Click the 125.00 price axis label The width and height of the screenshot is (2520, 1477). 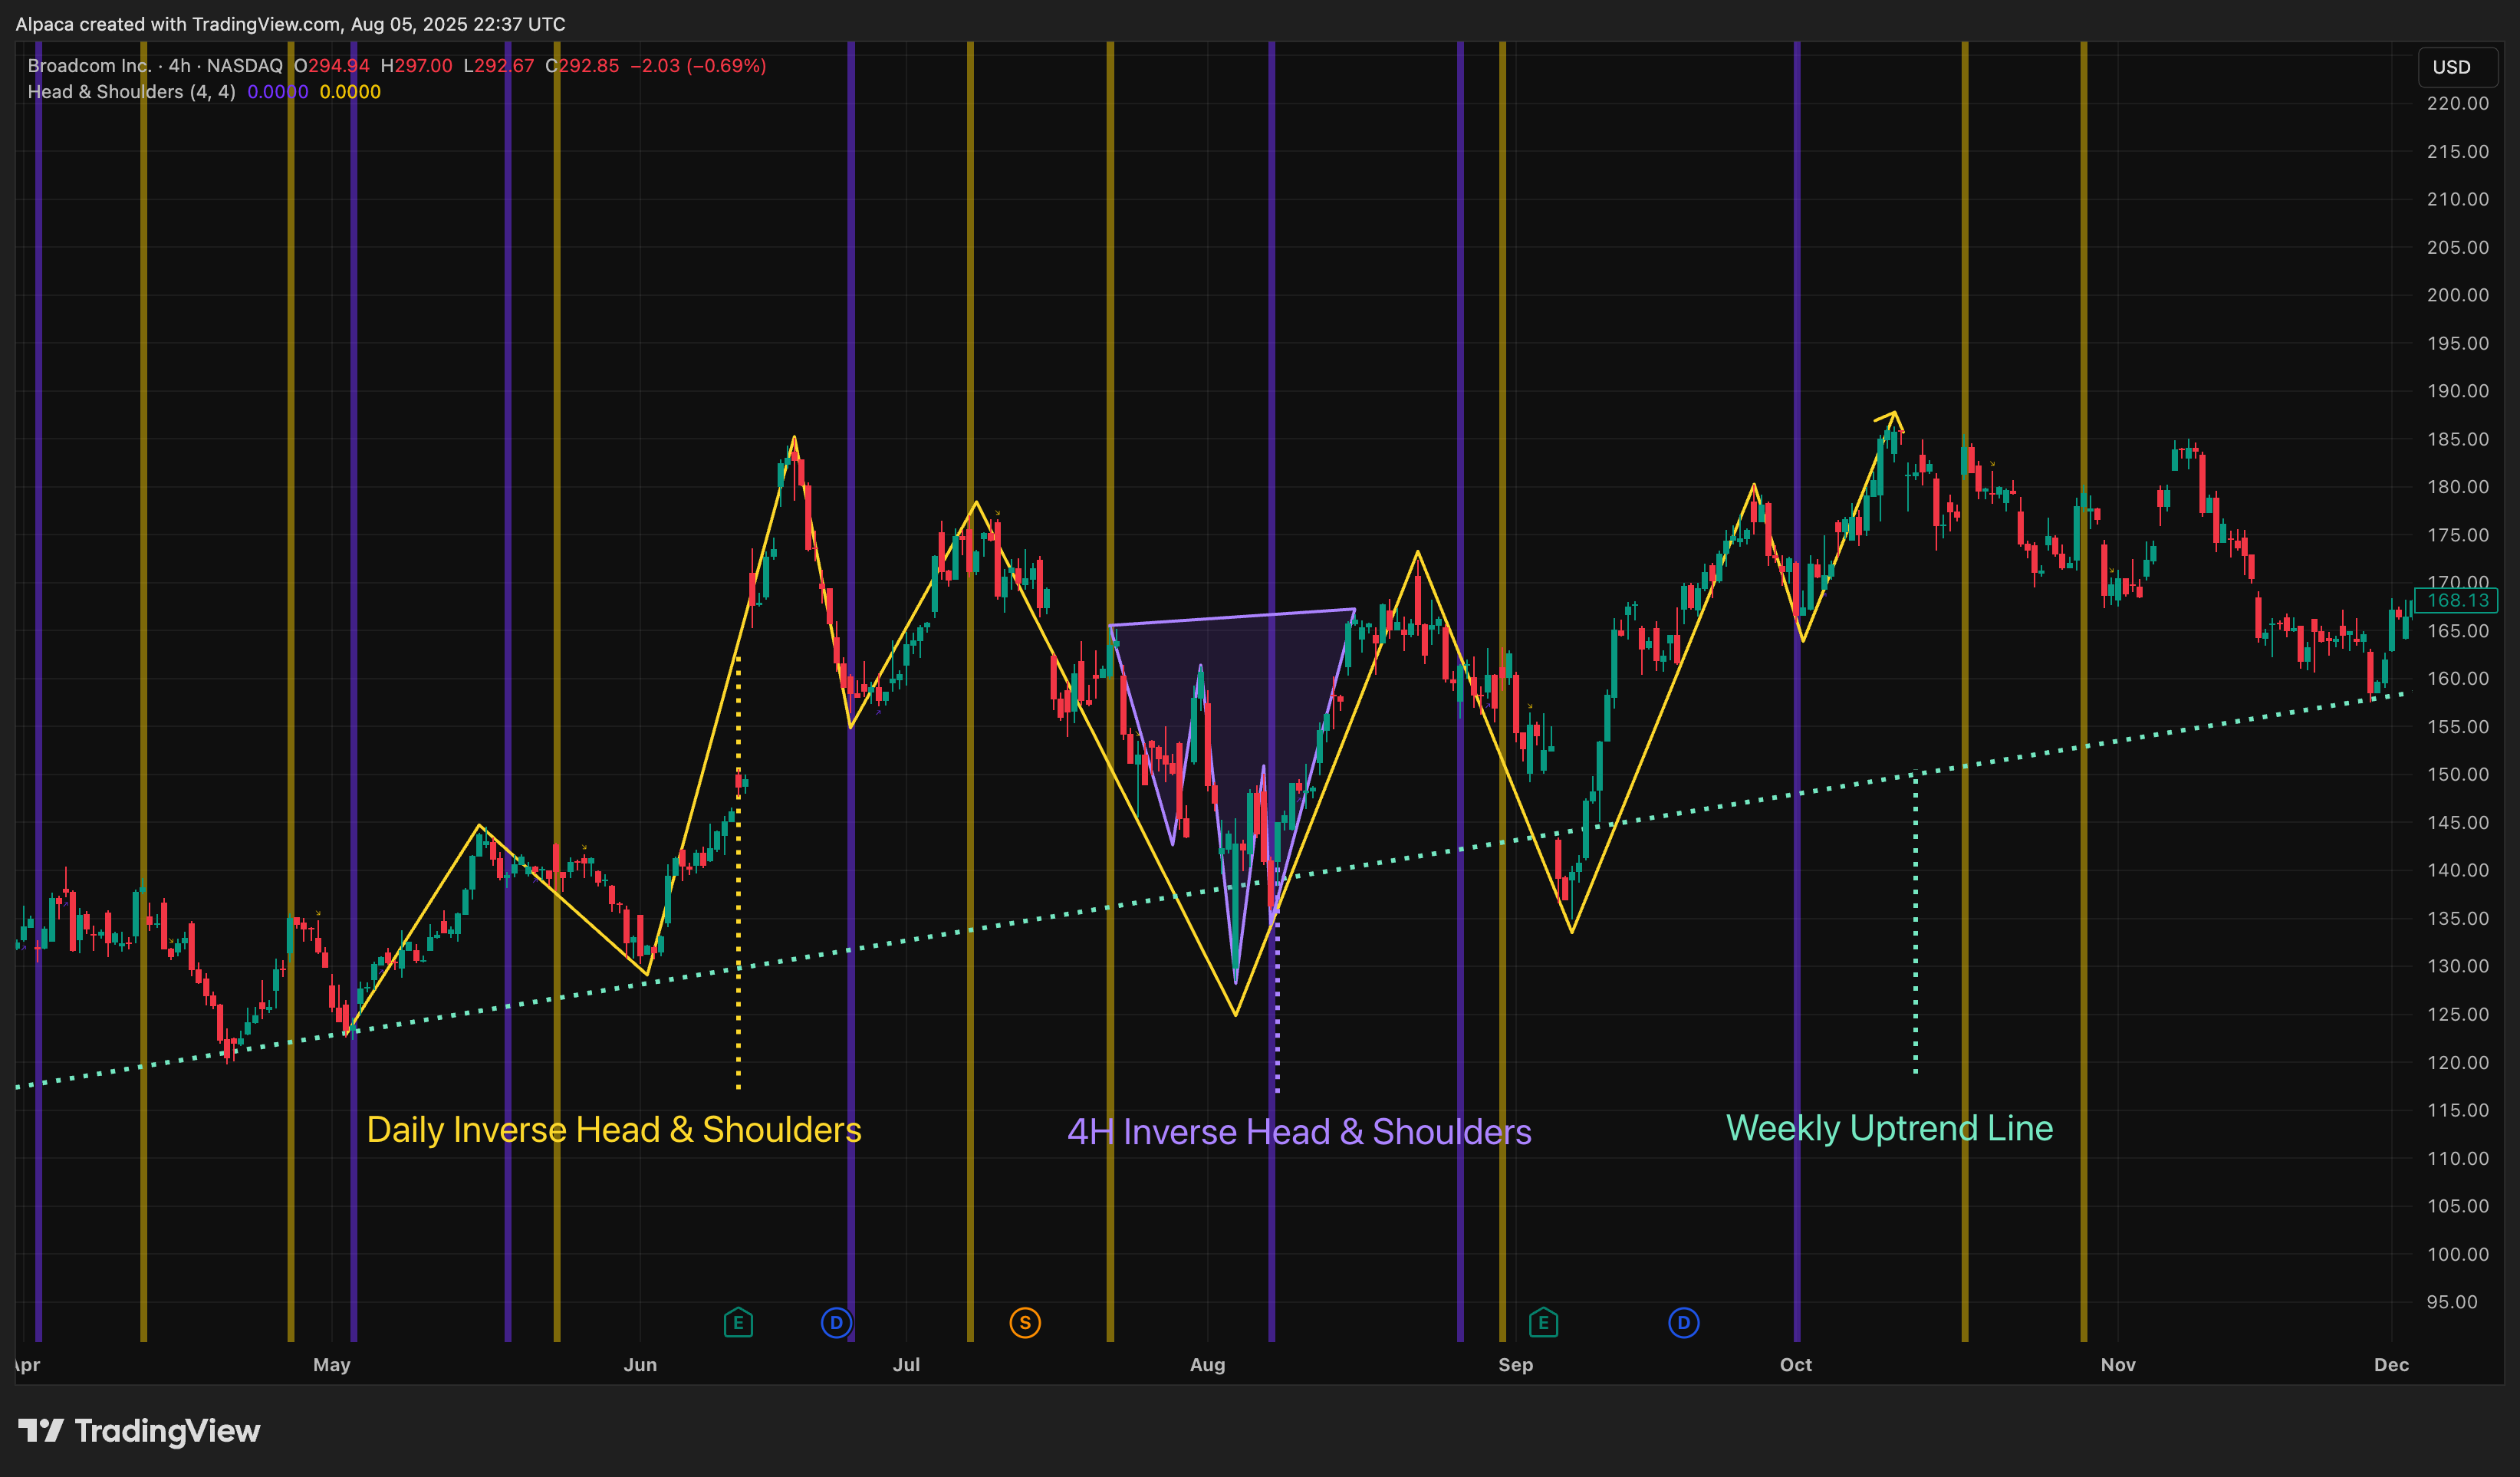pyautogui.click(x=2457, y=1014)
